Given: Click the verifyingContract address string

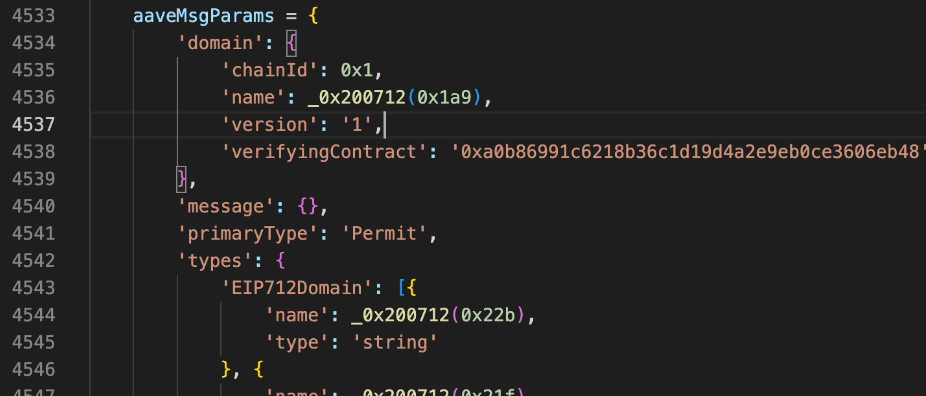Looking at the screenshot, I should pos(688,152).
